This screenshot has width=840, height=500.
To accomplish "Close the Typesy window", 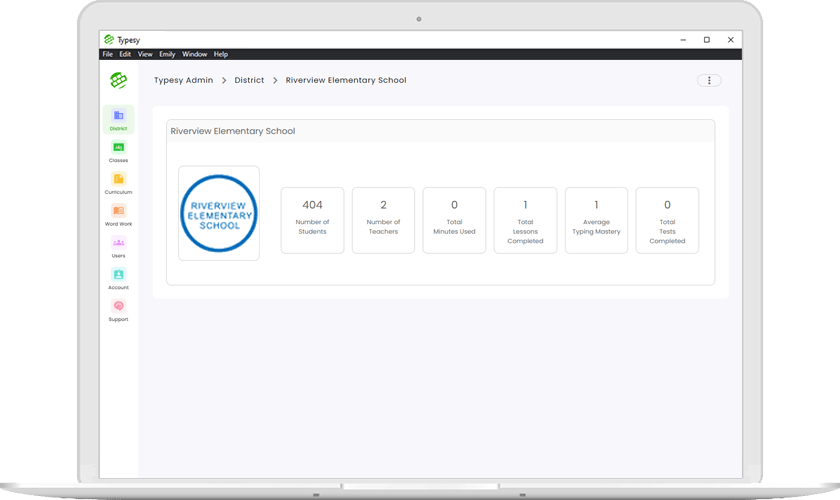I will pyautogui.click(x=731, y=40).
